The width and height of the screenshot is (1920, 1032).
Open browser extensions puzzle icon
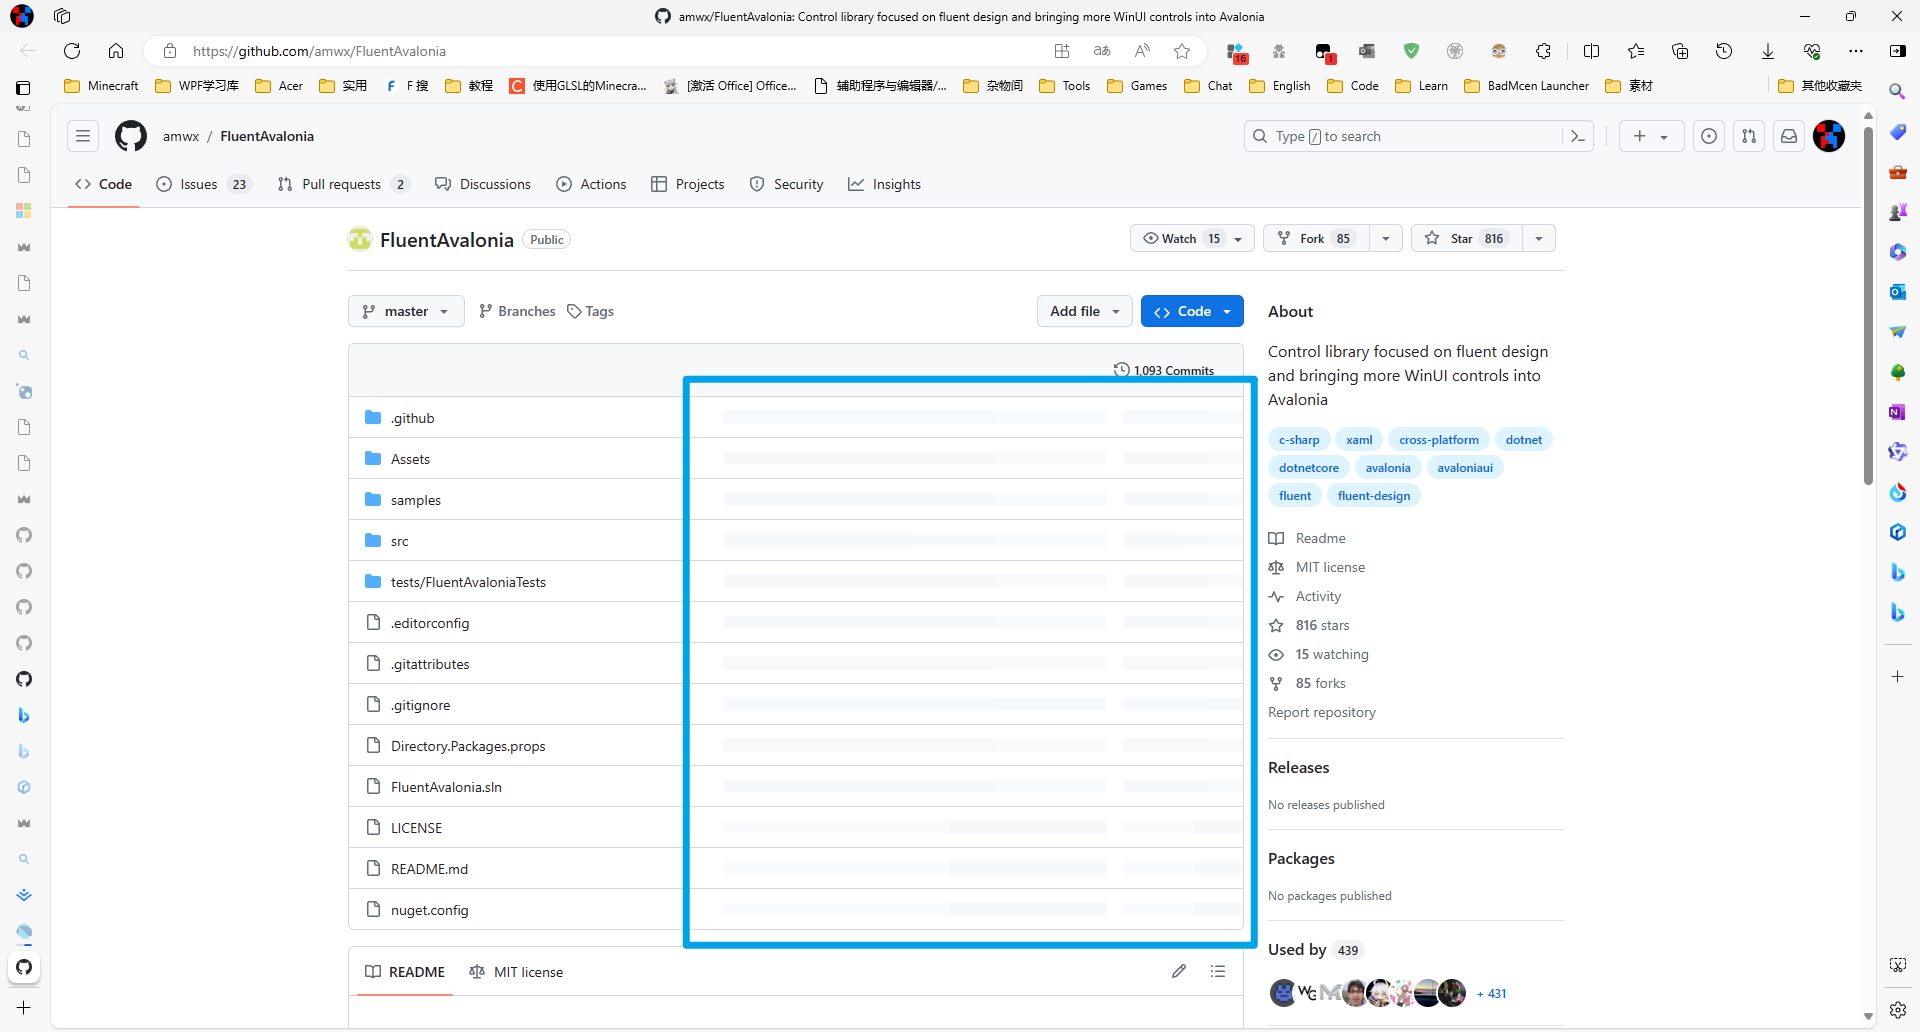pos(1544,51)
